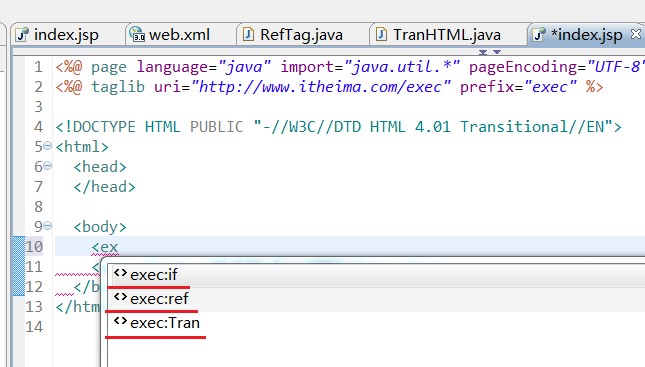Click line number 1 in the gutter
This screenshot has height=367, width=645.
click(x=38, y=67)
